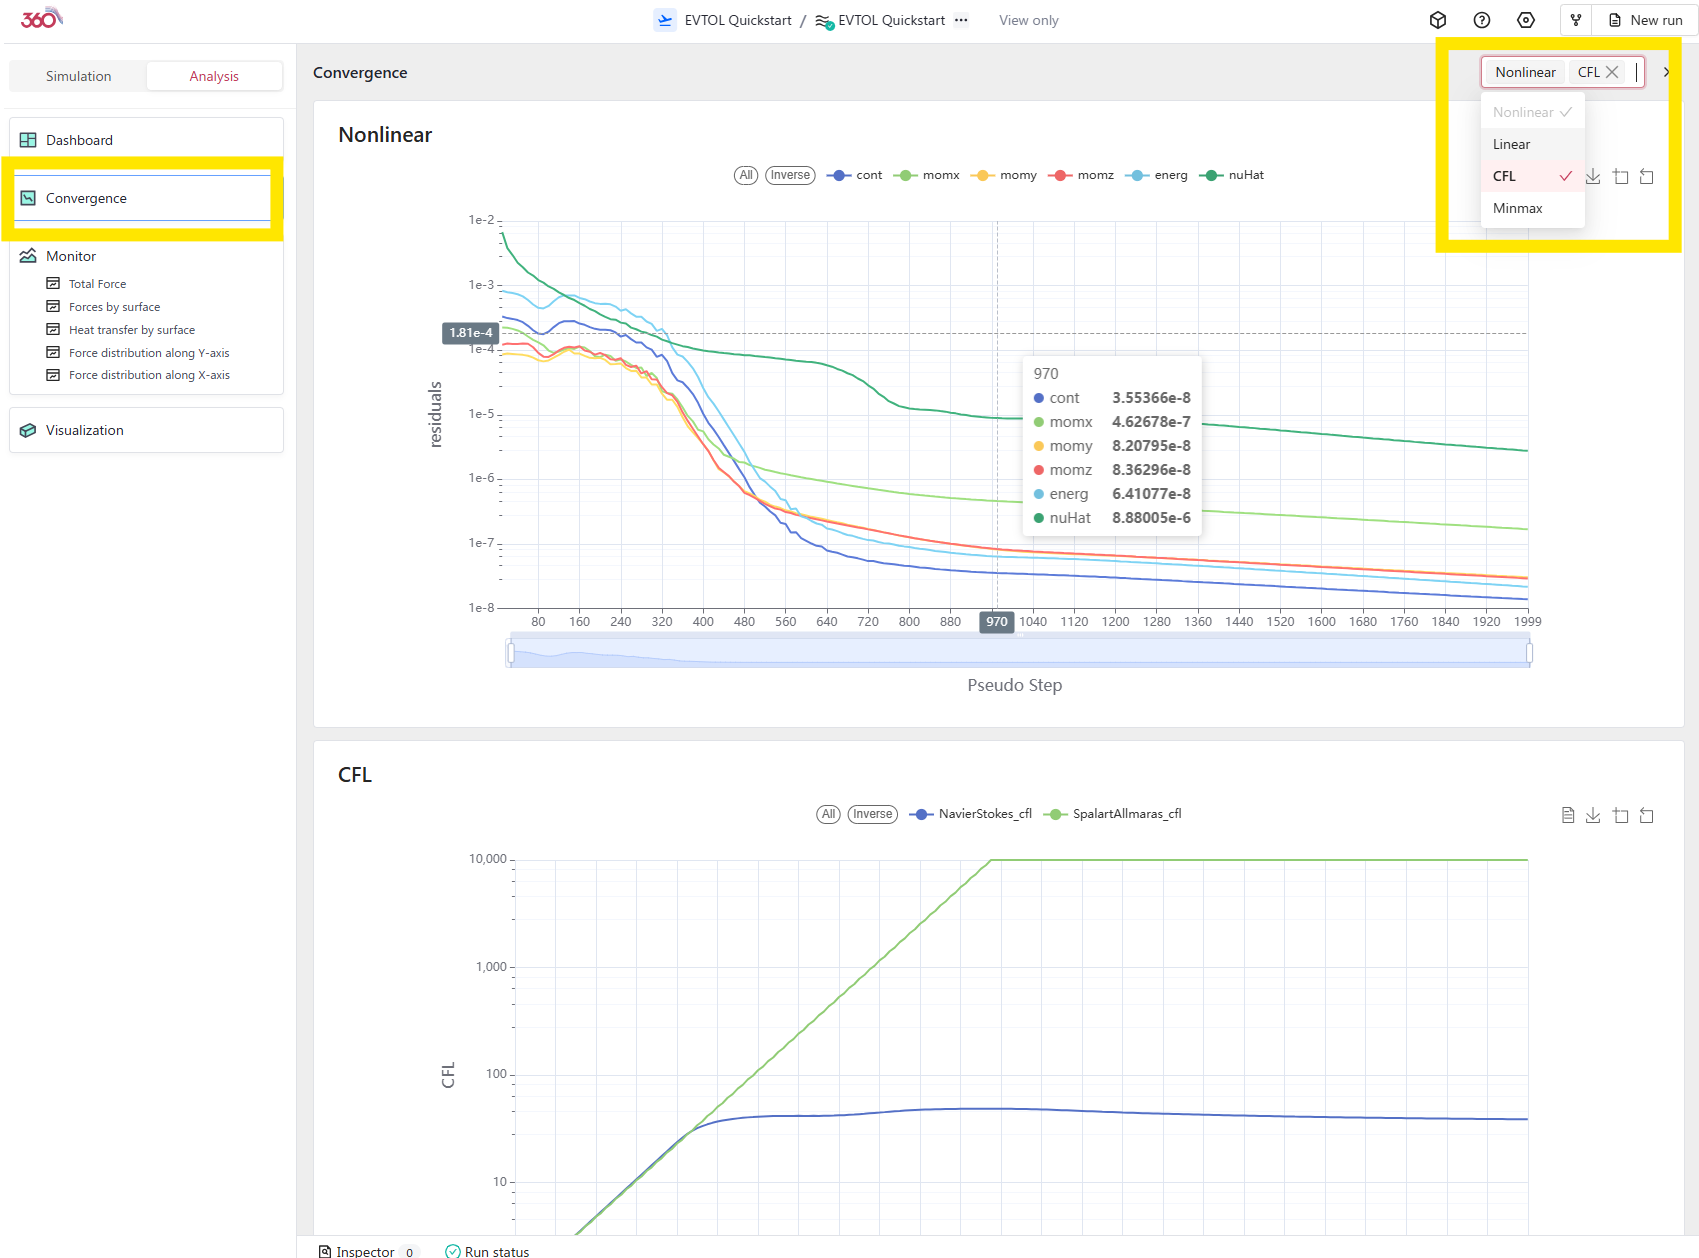1699x1258 pixels.
Task: Activate zoom area tool on CFL chart
Action: click(1621, 816)
